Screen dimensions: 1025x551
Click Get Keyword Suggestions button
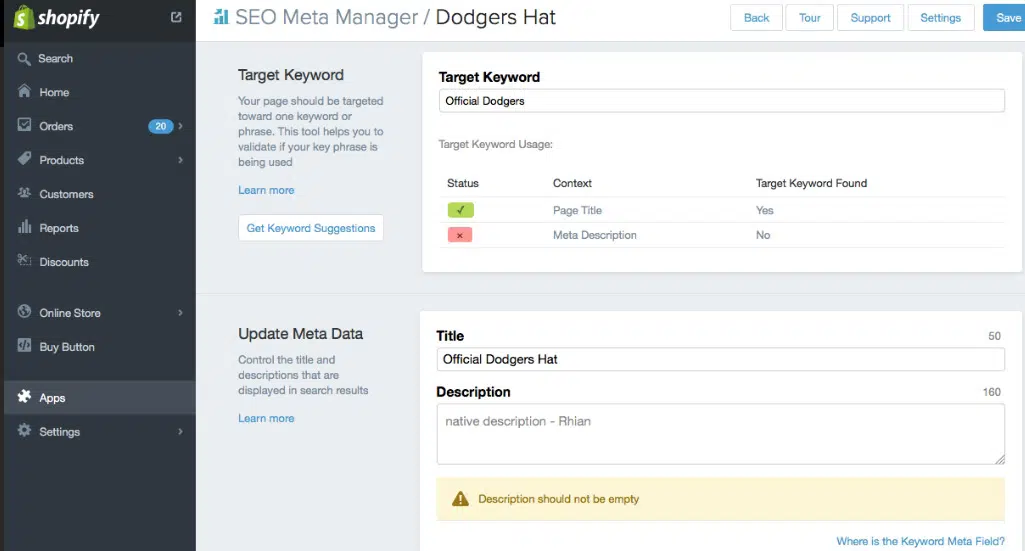click(x=311, y=228)
